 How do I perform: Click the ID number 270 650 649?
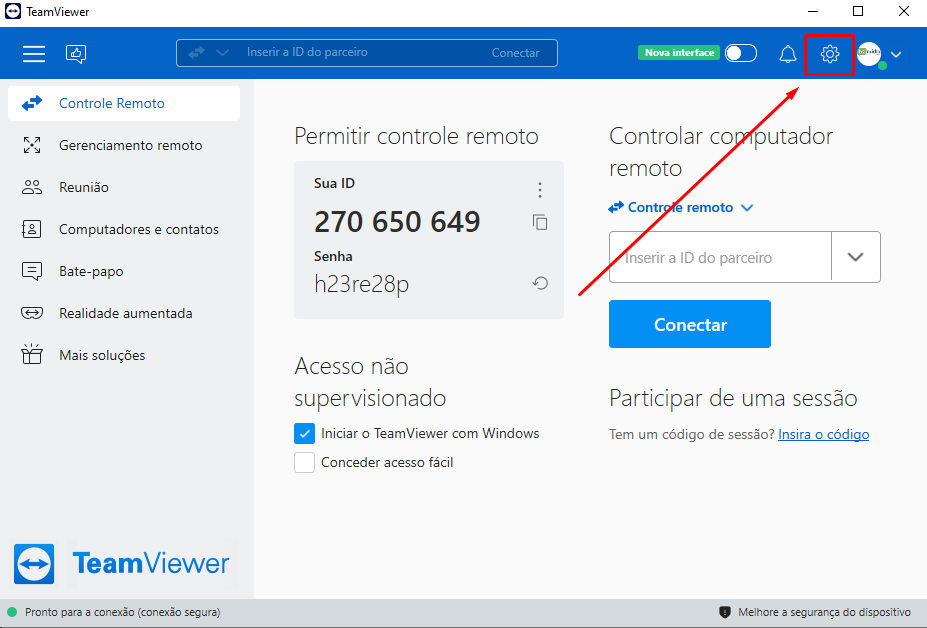[x=397, y=222]
